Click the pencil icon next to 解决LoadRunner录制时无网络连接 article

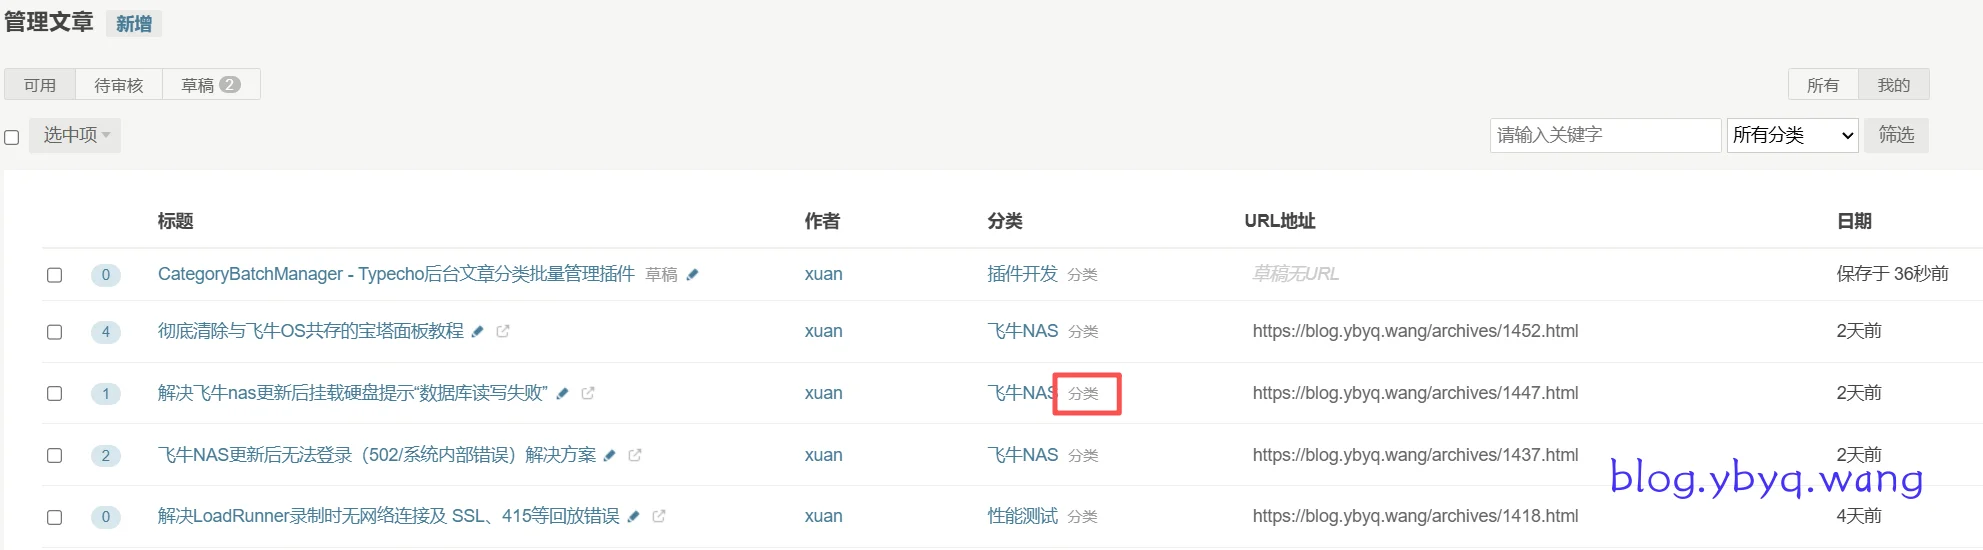[633, 517]
